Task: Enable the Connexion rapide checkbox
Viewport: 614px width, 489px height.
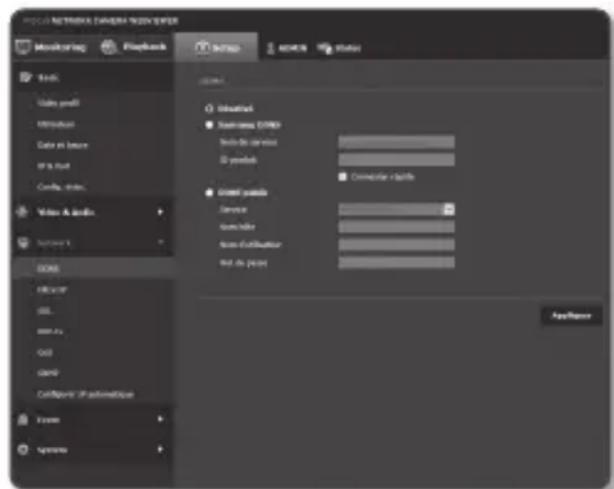Action: tap(343, 176)
